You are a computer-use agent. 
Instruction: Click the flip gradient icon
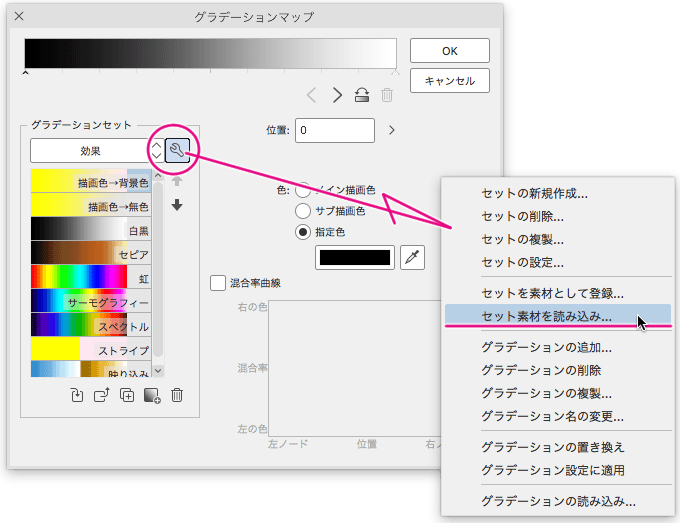pyautogui.click(x=362, y=95)
